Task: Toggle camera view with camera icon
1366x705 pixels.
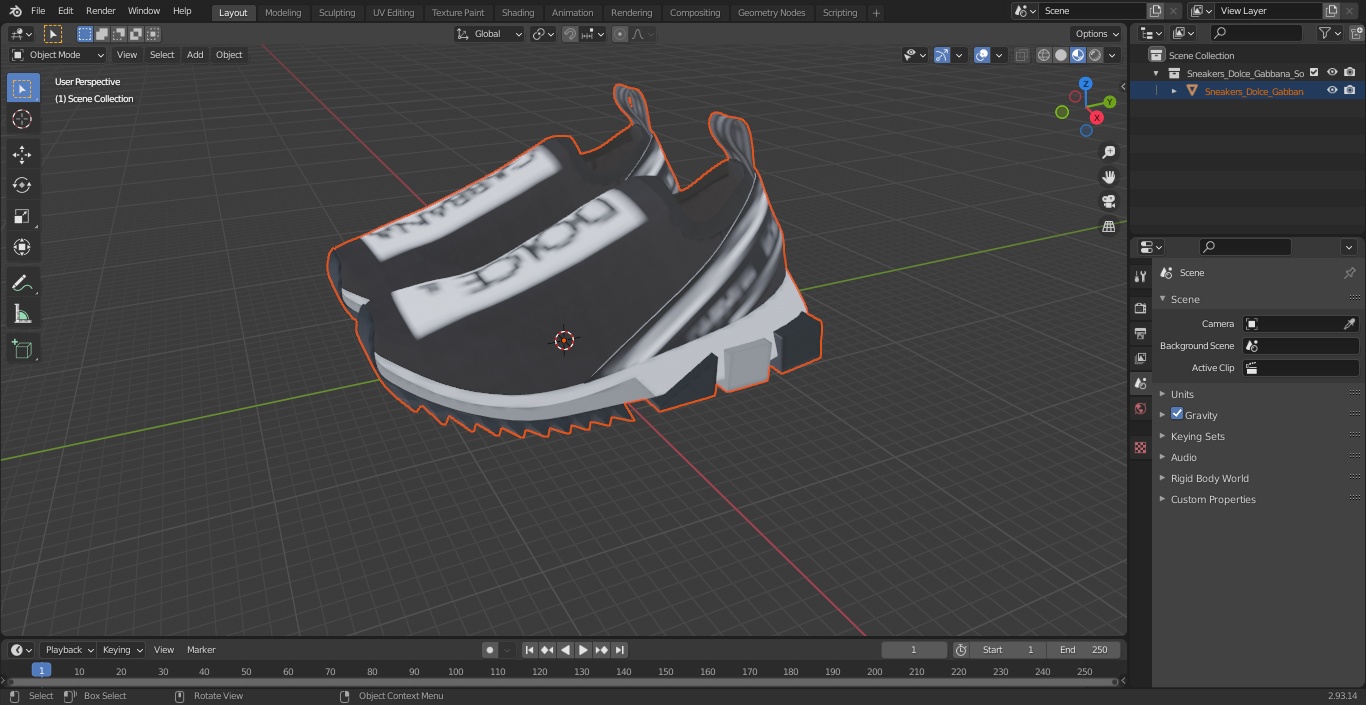Action: (1108, 202)
